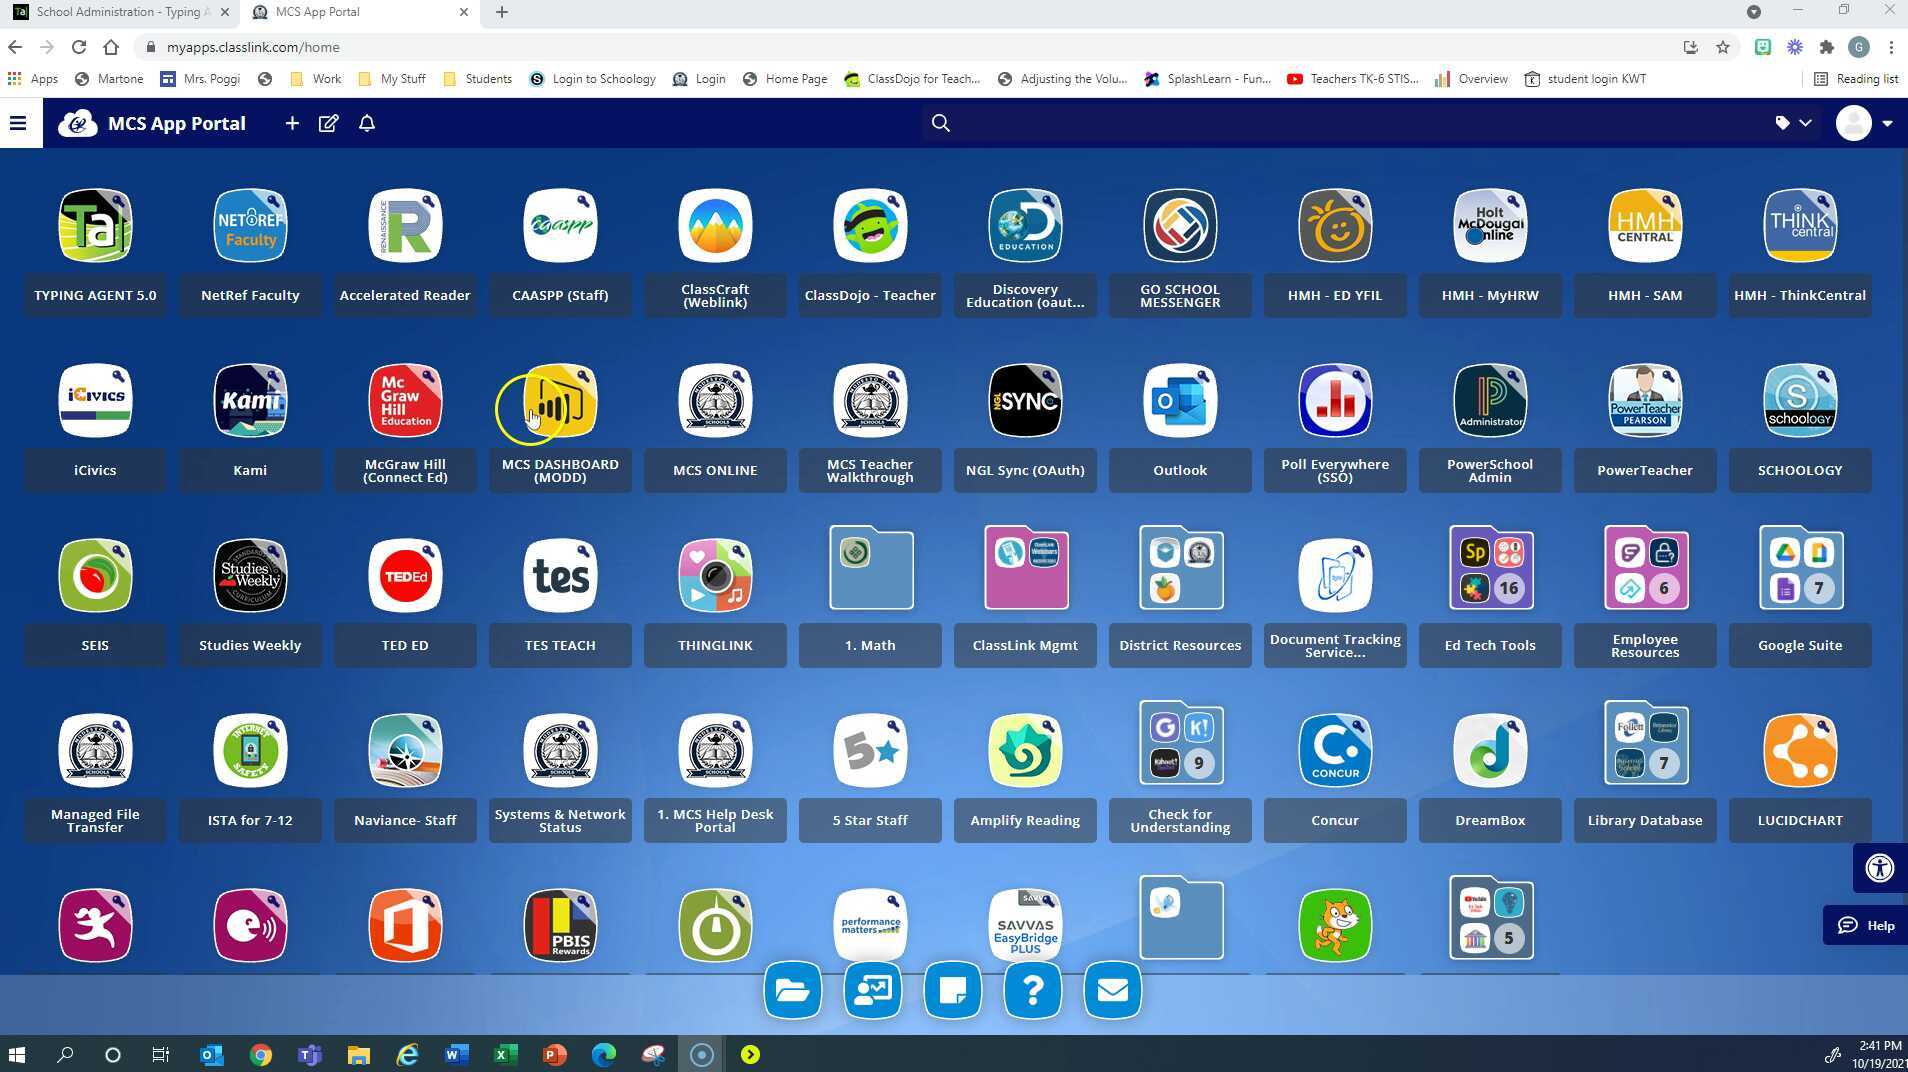Viewport: 1908px width, 1072px height.
Task: Open the Typing Agent 5.0 app icon
Action: click(95, 226)
